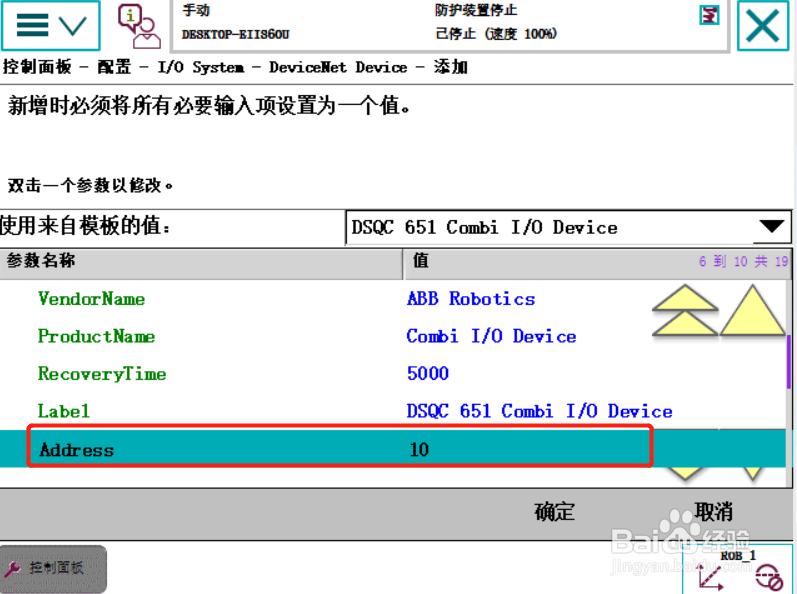Click the Combi I/O Device value
The width and height of the screenshot is (797, 594).
(491, 336)
